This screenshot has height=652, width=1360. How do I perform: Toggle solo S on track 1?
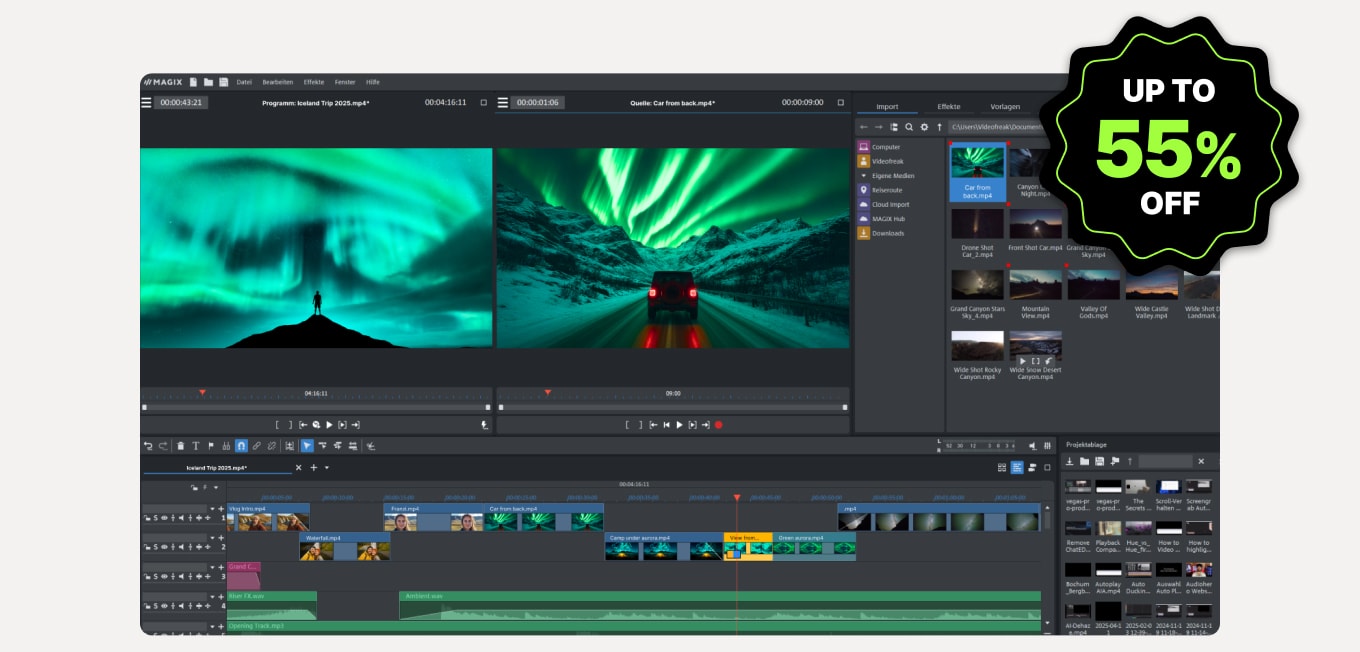[156, 518]
